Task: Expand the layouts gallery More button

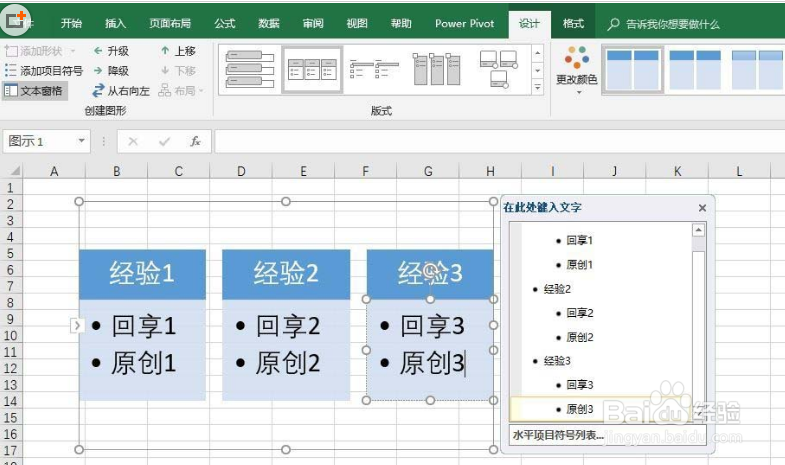Action: coord(538,87)
